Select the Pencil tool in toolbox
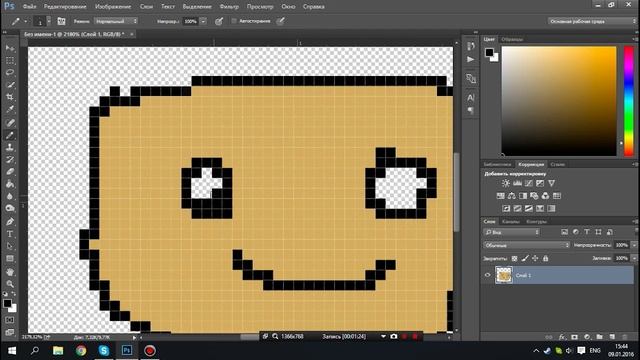This screenshot has height=360, width=640. click(10, 135)
